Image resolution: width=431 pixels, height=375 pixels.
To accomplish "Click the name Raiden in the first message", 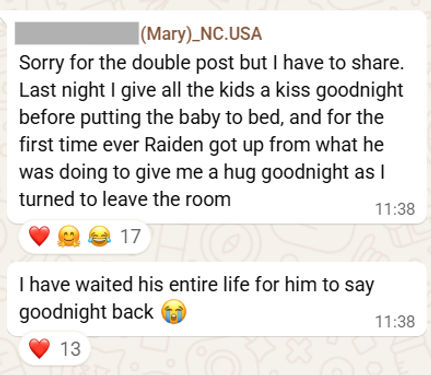I will tap(174, 145).
